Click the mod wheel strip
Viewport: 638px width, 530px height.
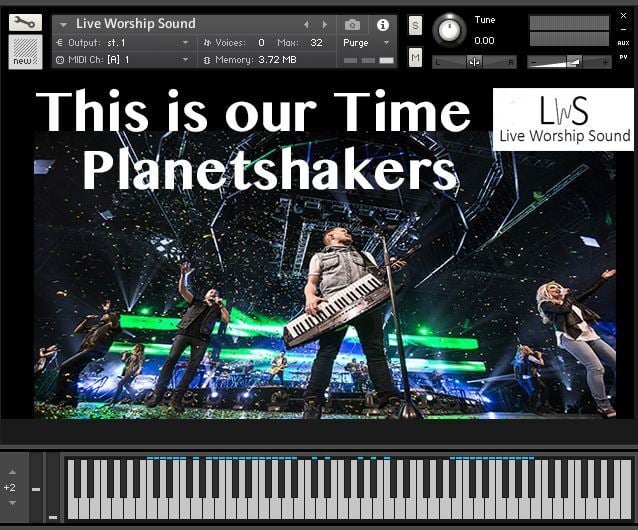click(x=53, y=488)
